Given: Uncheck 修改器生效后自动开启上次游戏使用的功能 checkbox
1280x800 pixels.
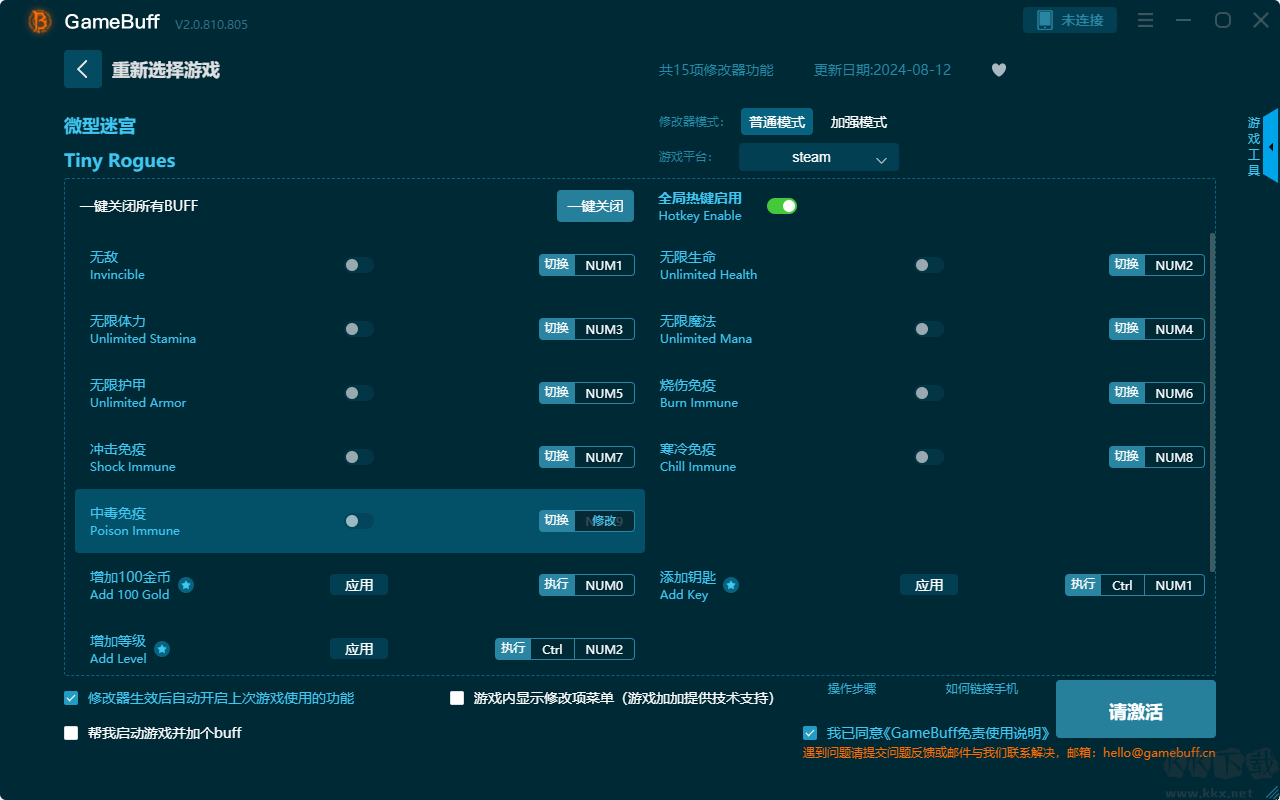Looking at the screenshot, I should pos(71,698).
